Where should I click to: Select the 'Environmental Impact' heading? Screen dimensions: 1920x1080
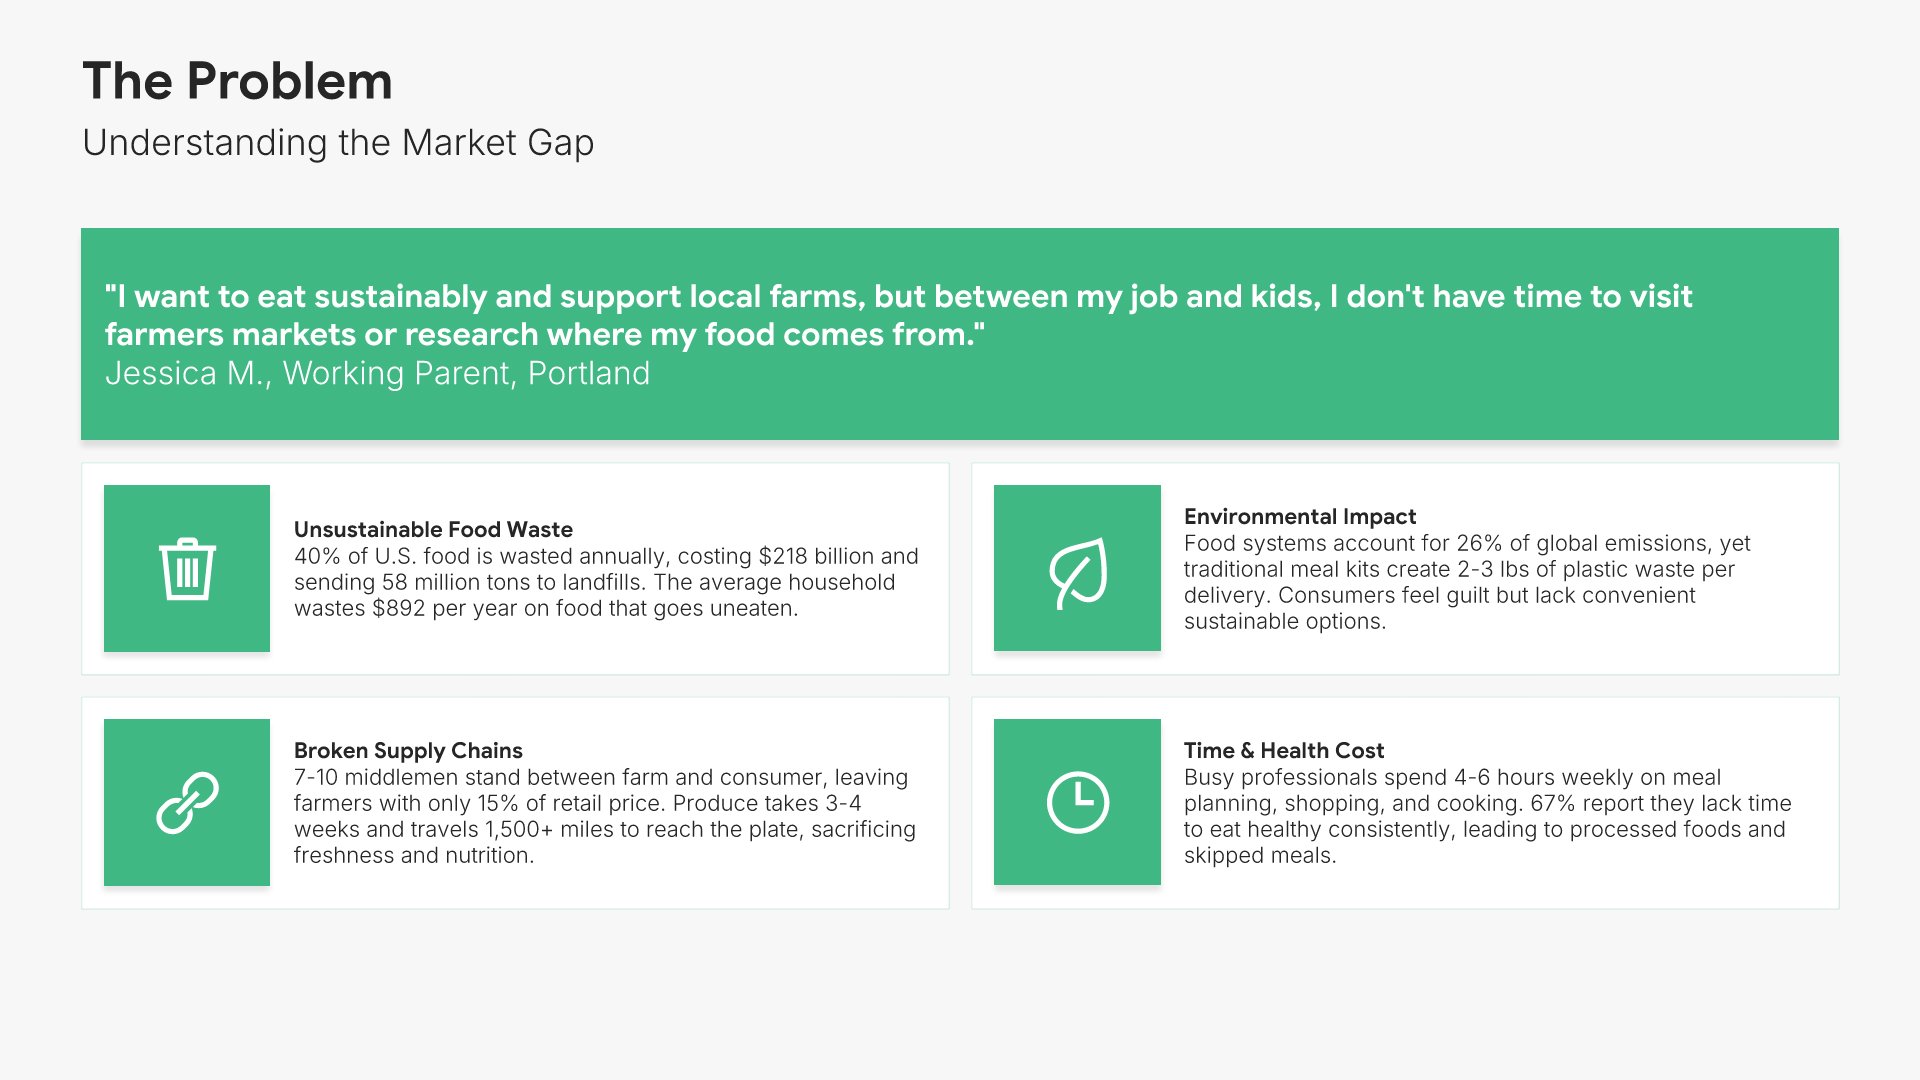1299,516
